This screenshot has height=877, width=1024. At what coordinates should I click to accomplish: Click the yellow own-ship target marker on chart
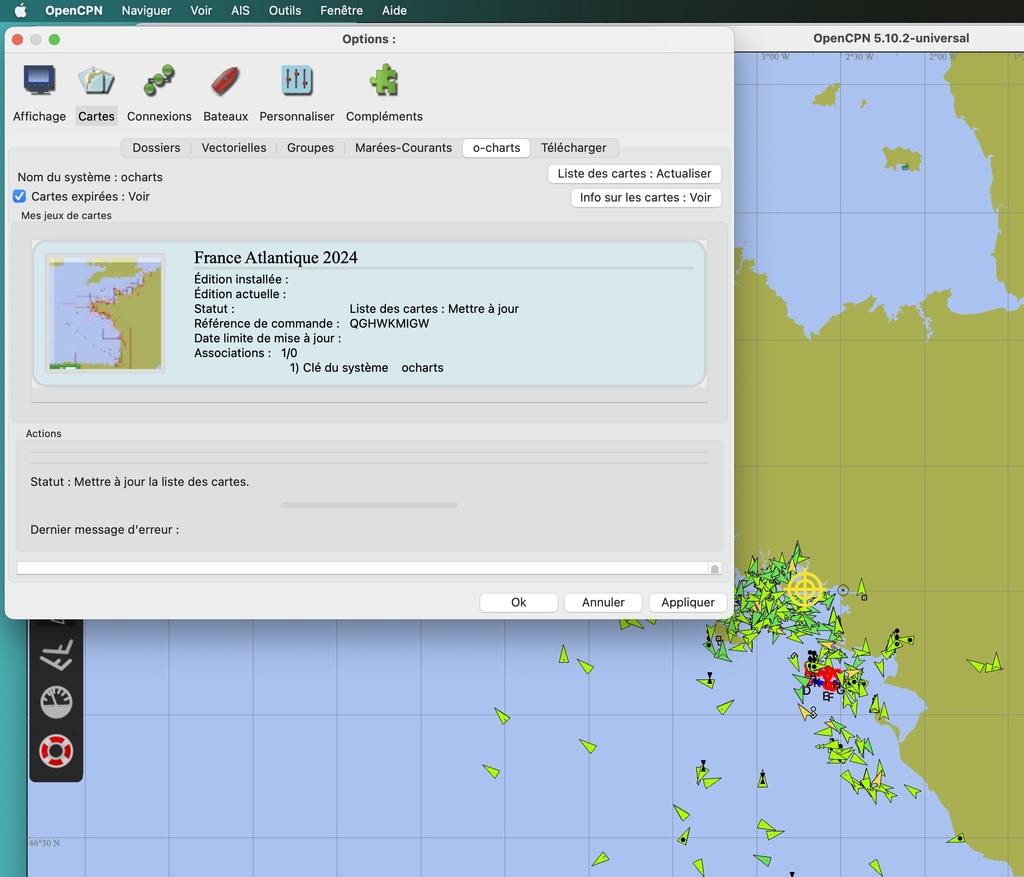(x=805, y=590)
